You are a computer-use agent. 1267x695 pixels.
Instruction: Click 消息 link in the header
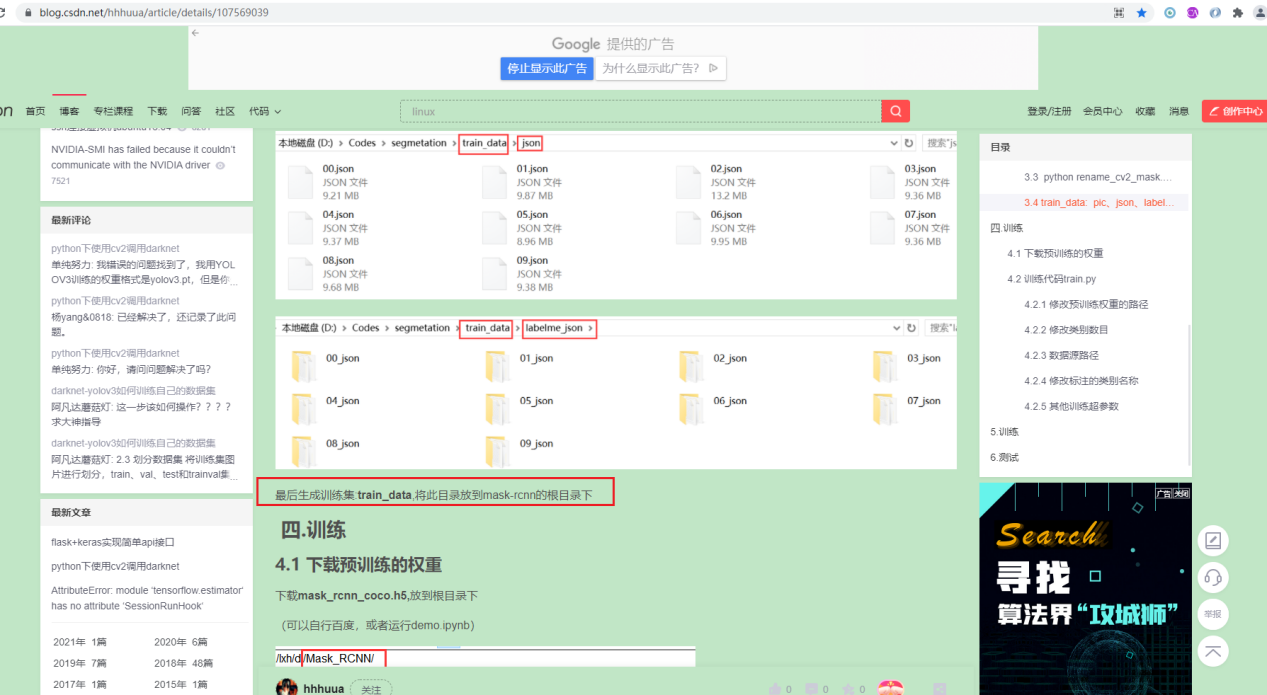click(x=1179, y=111)
